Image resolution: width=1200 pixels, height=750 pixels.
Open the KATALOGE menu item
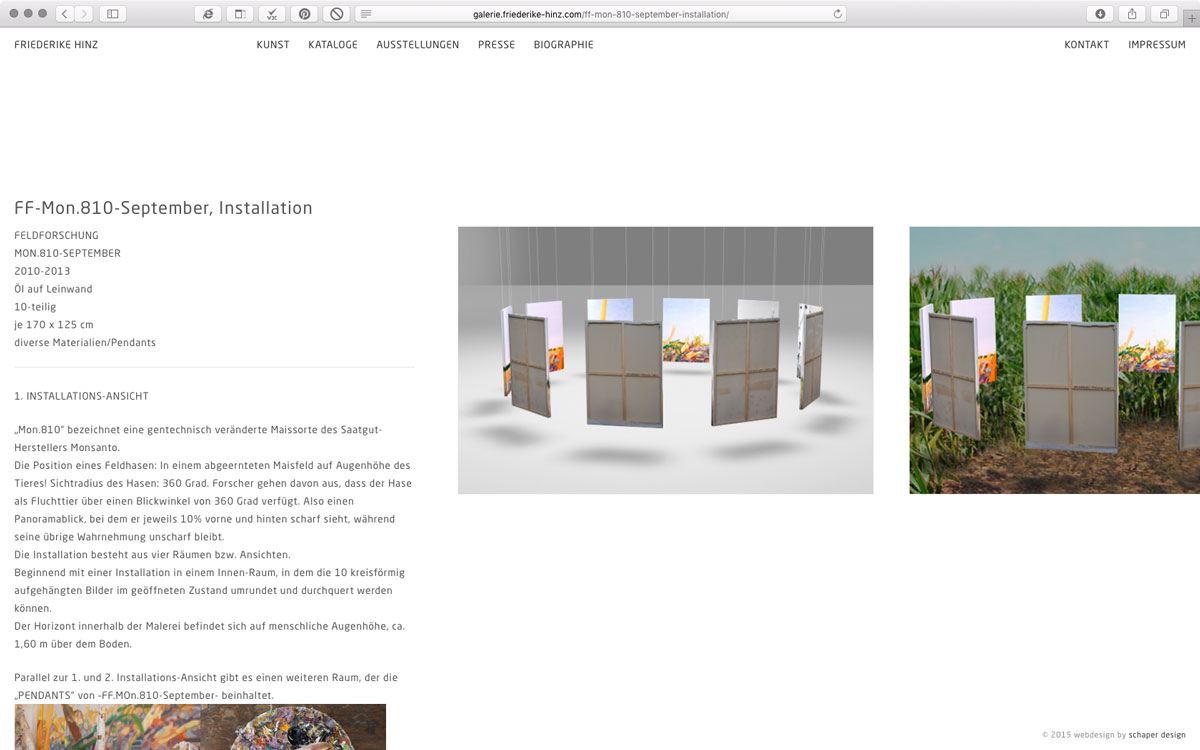(333, 45)
